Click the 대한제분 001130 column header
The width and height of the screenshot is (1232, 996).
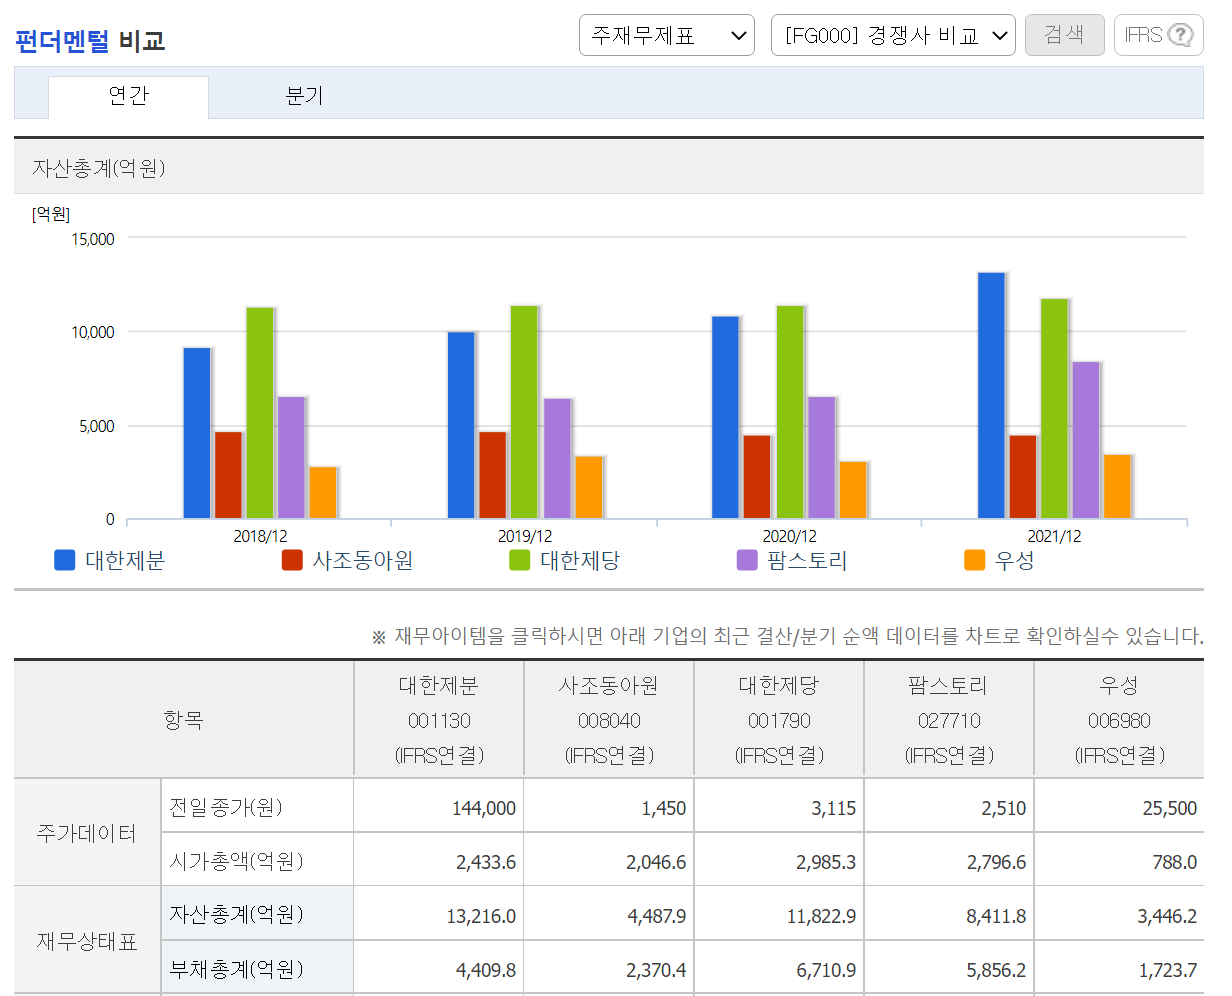click(439, 720)
